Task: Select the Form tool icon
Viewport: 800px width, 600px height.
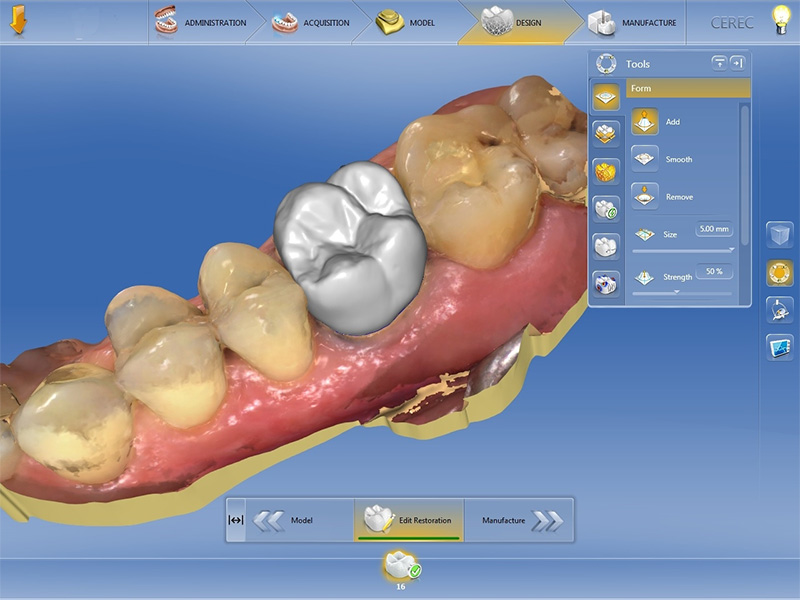Action: 606,97
